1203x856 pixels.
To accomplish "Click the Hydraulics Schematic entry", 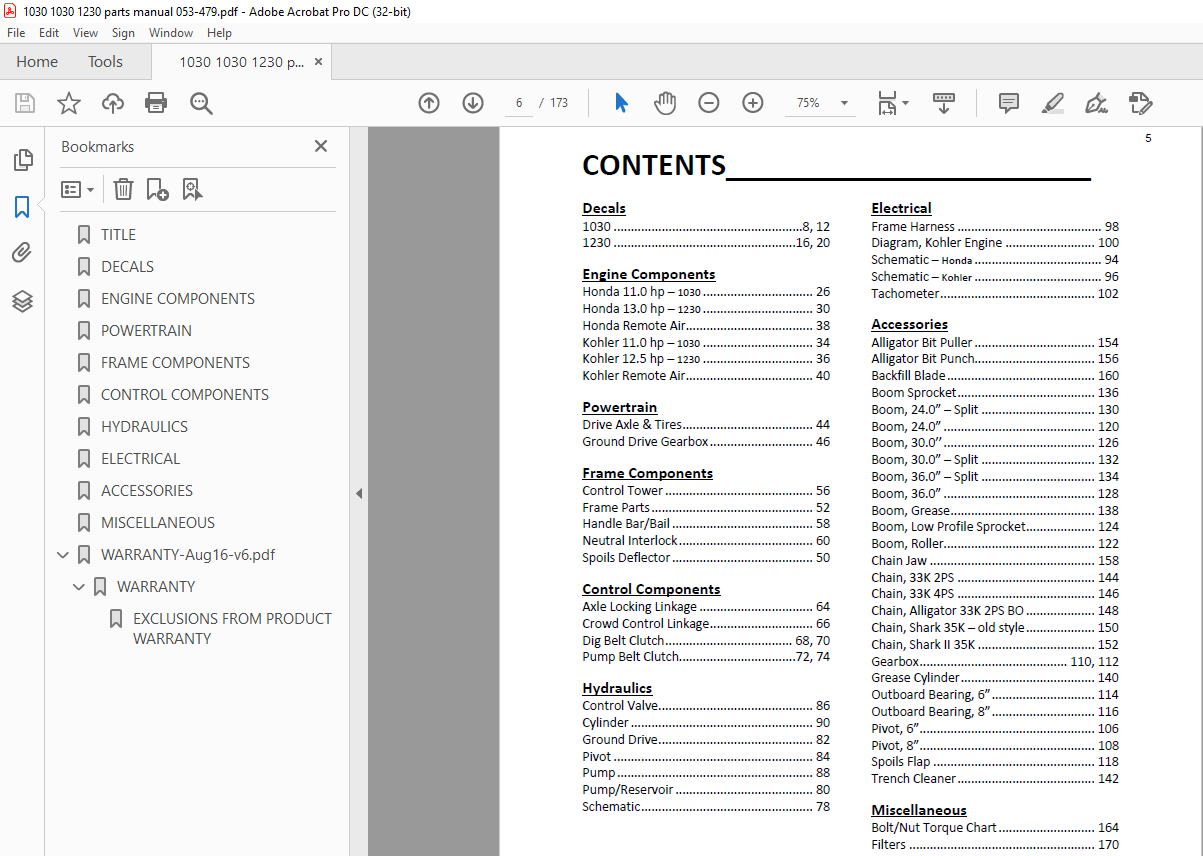I will [706, 807].
